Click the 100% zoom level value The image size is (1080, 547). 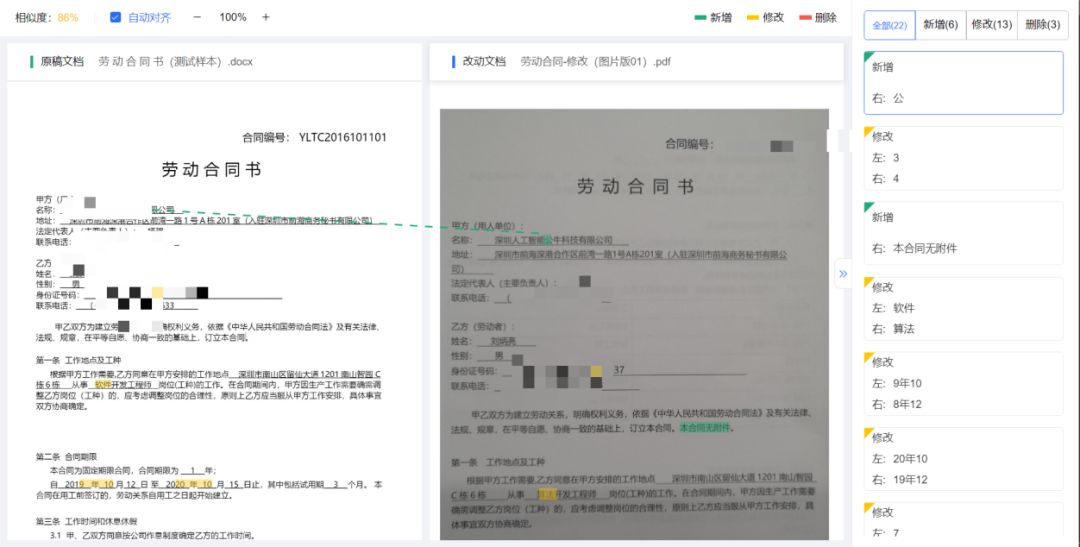[233, 17]
